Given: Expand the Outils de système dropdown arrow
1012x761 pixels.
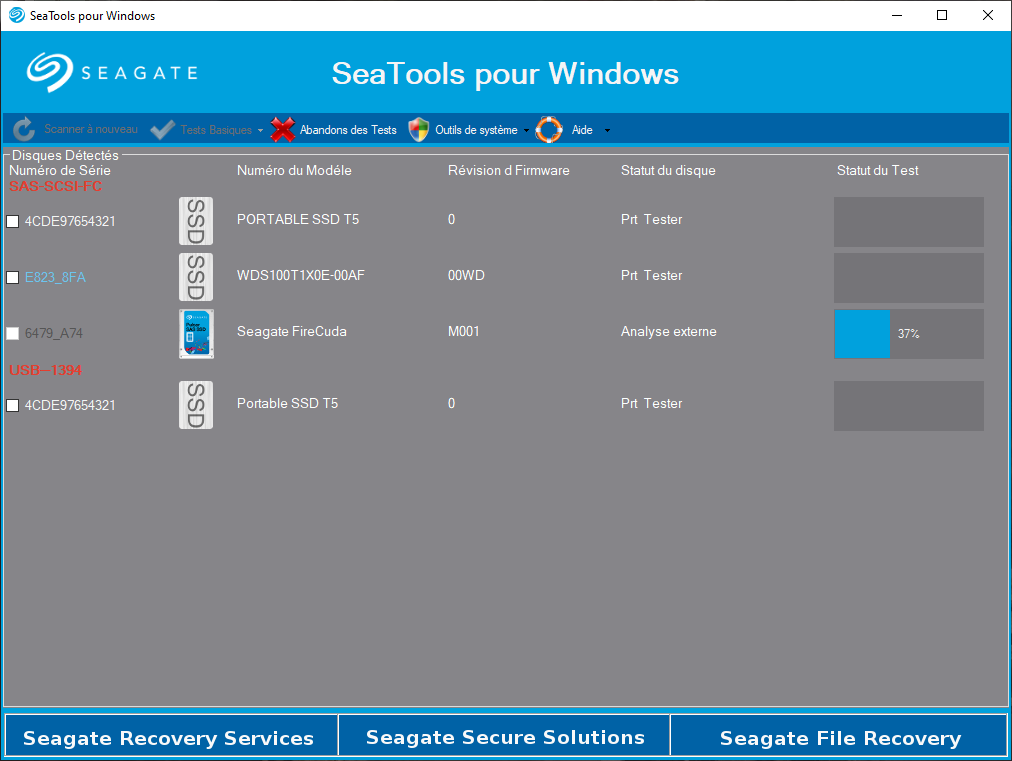Looking at the screenshot, I should click(526, 130).
